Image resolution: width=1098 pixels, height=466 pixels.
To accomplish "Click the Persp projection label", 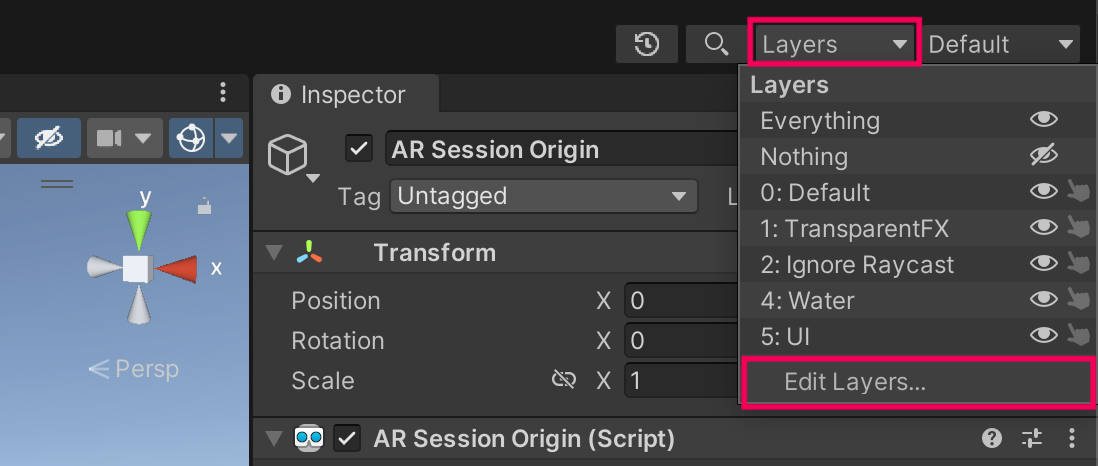I will click(134, 369).
